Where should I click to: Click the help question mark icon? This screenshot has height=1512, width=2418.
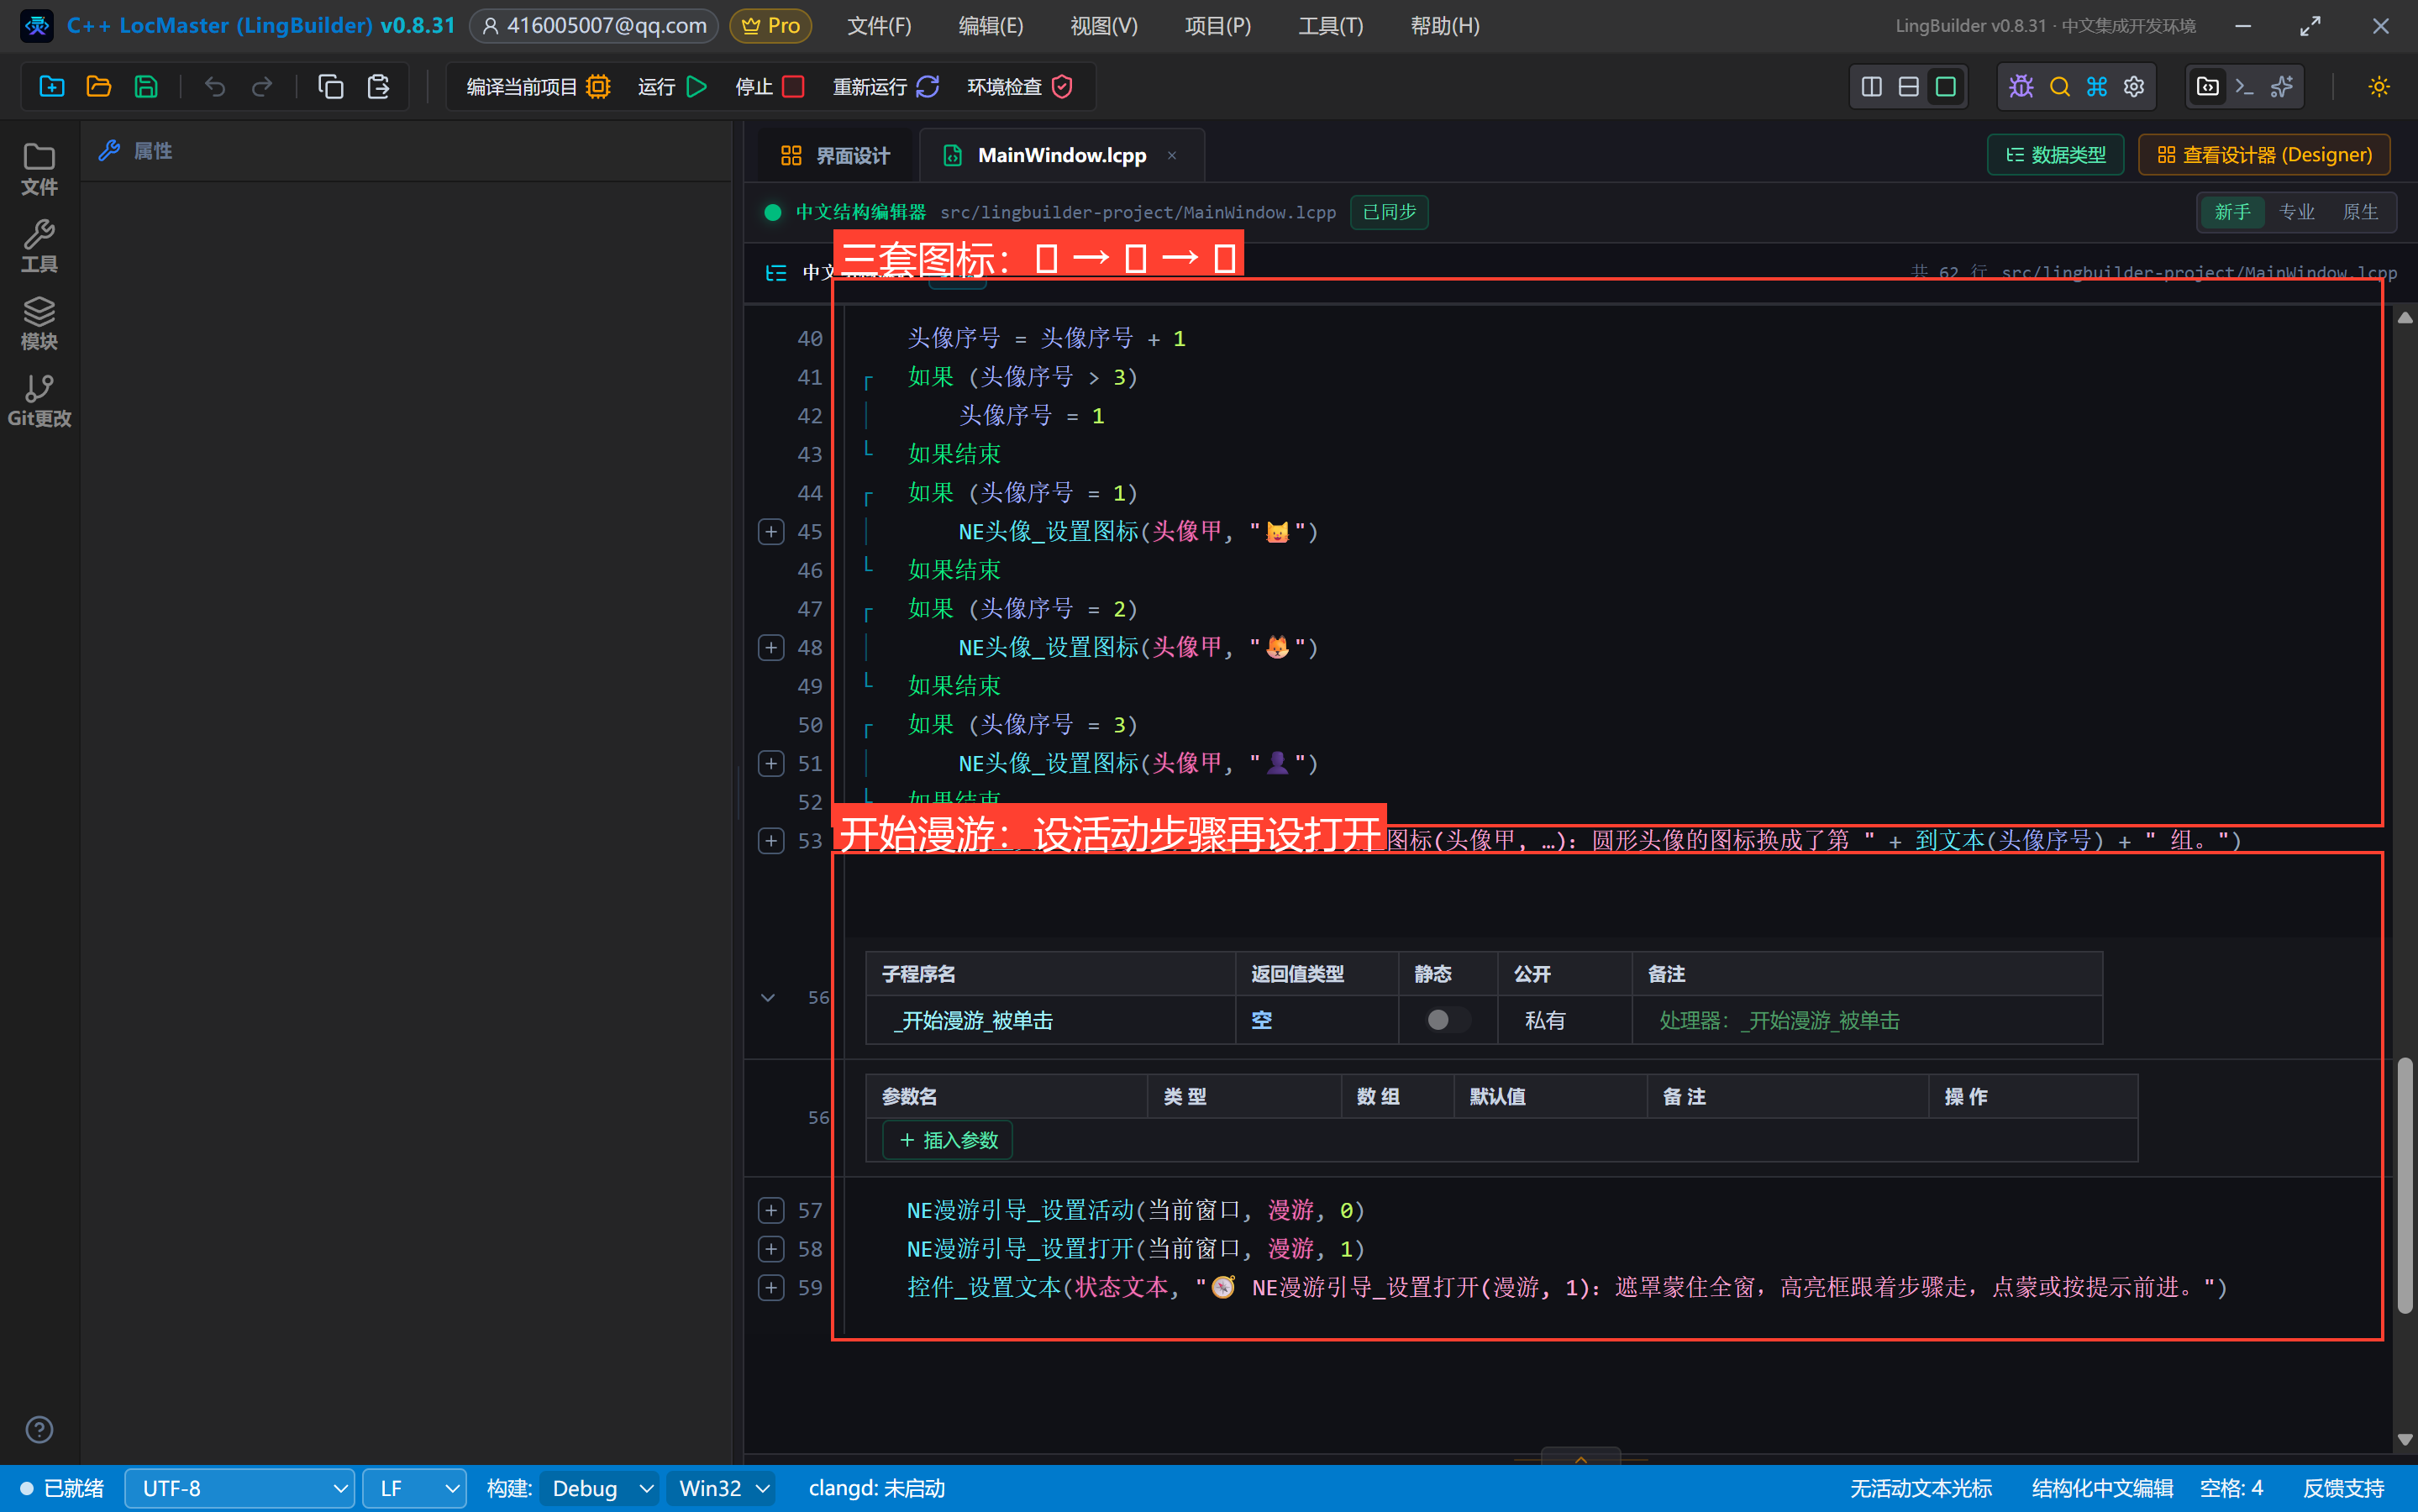click(x=39, y=1429)
